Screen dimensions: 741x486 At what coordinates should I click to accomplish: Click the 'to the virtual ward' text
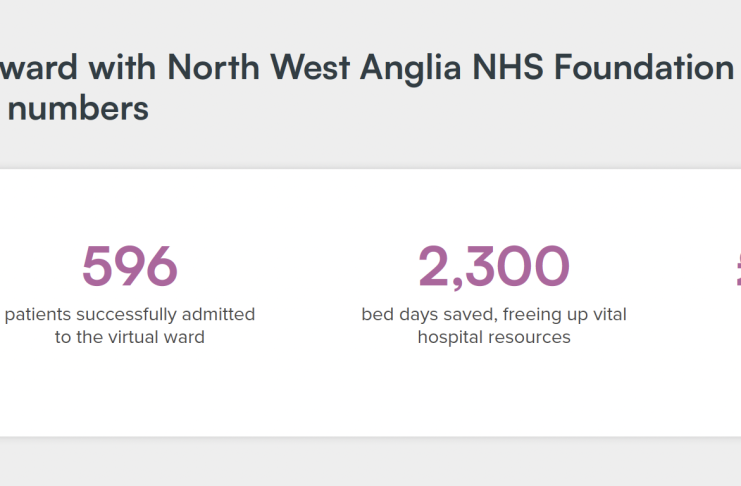coord(130,337)
